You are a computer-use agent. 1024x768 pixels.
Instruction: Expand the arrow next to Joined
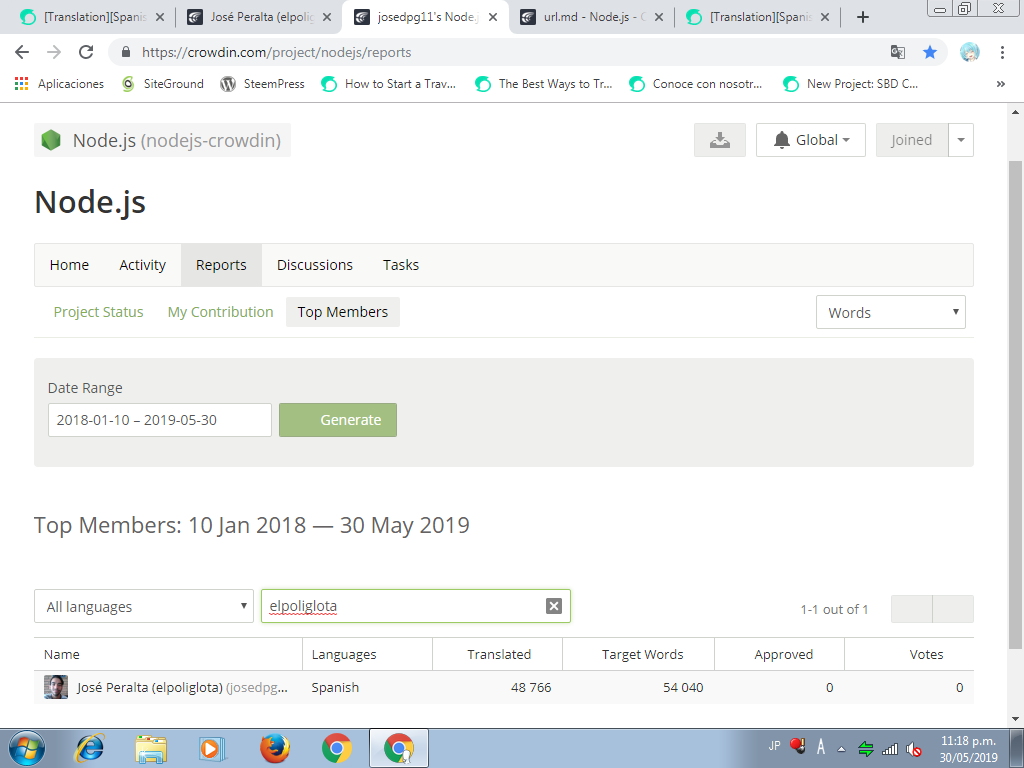pos(961,140)
